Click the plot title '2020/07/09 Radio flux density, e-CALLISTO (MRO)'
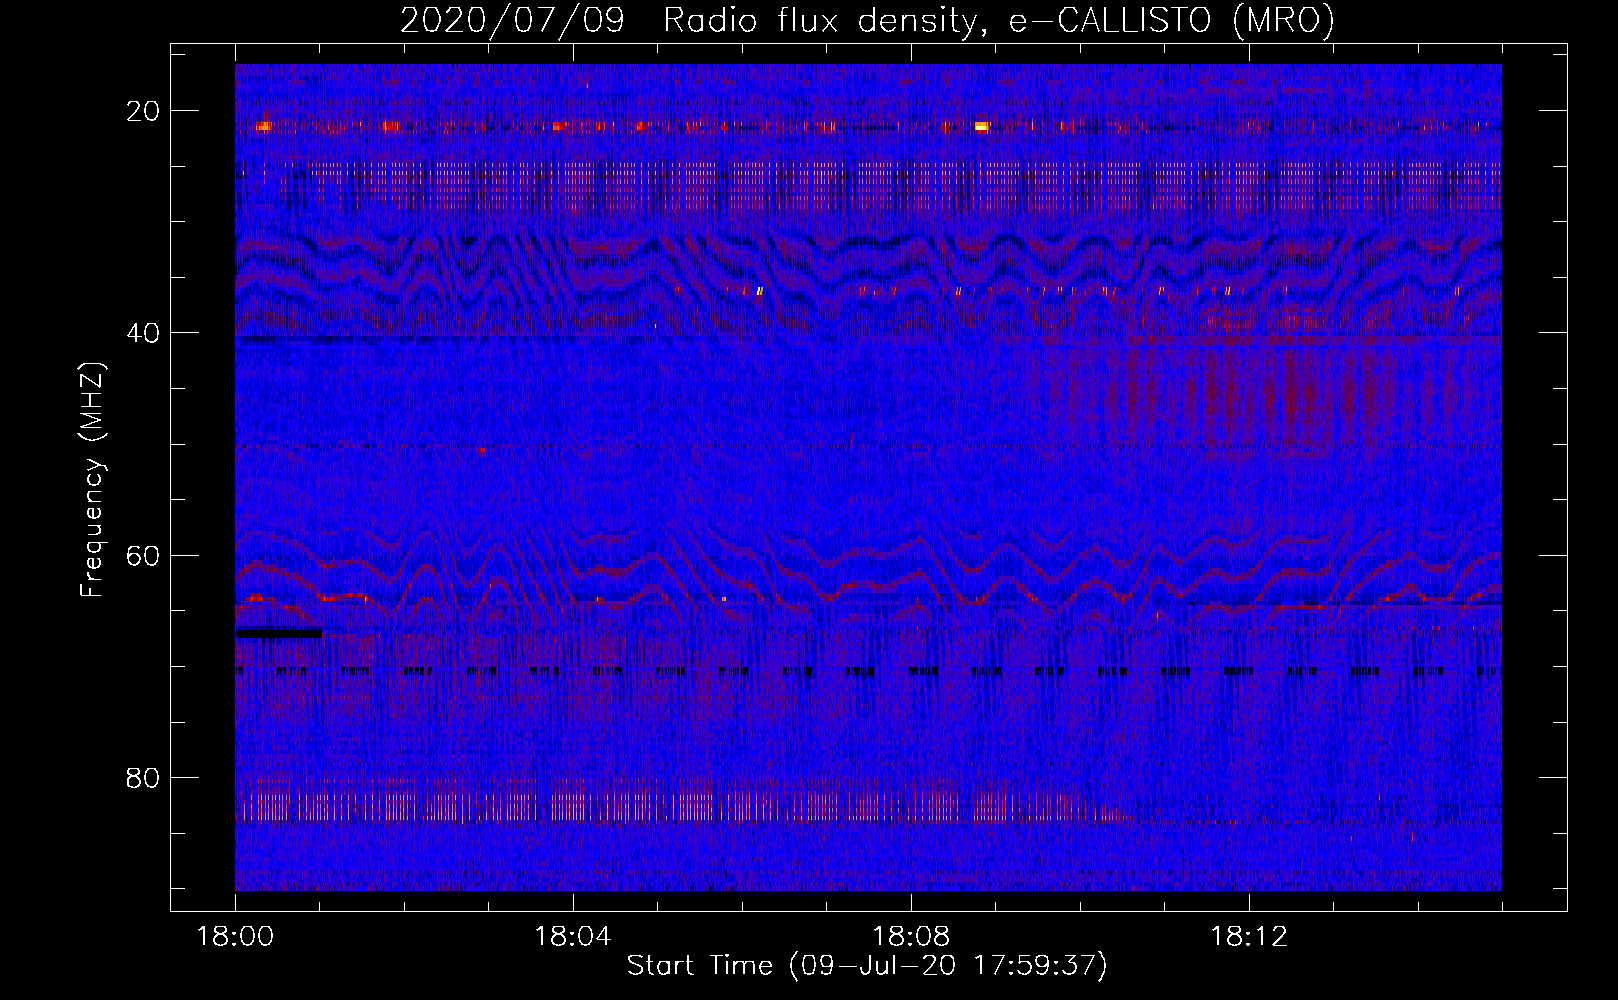 tap(867, 21)
